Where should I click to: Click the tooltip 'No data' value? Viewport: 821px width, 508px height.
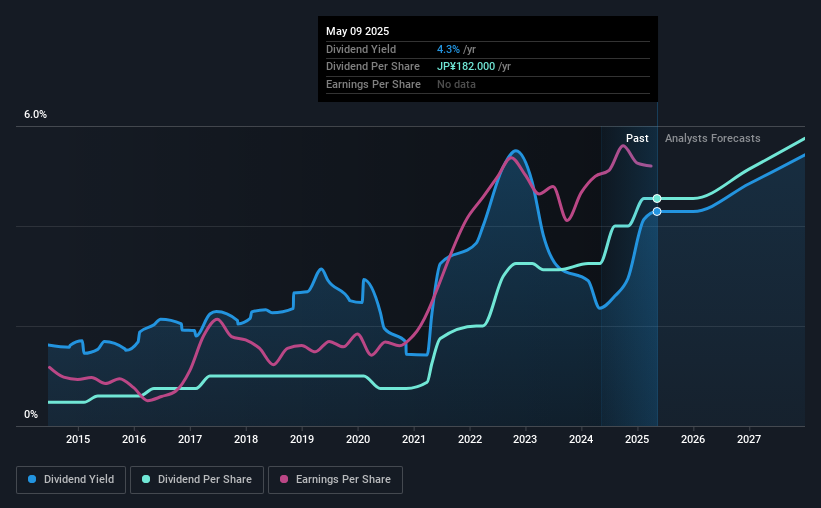pyautogui.click(x=457, y=84)
